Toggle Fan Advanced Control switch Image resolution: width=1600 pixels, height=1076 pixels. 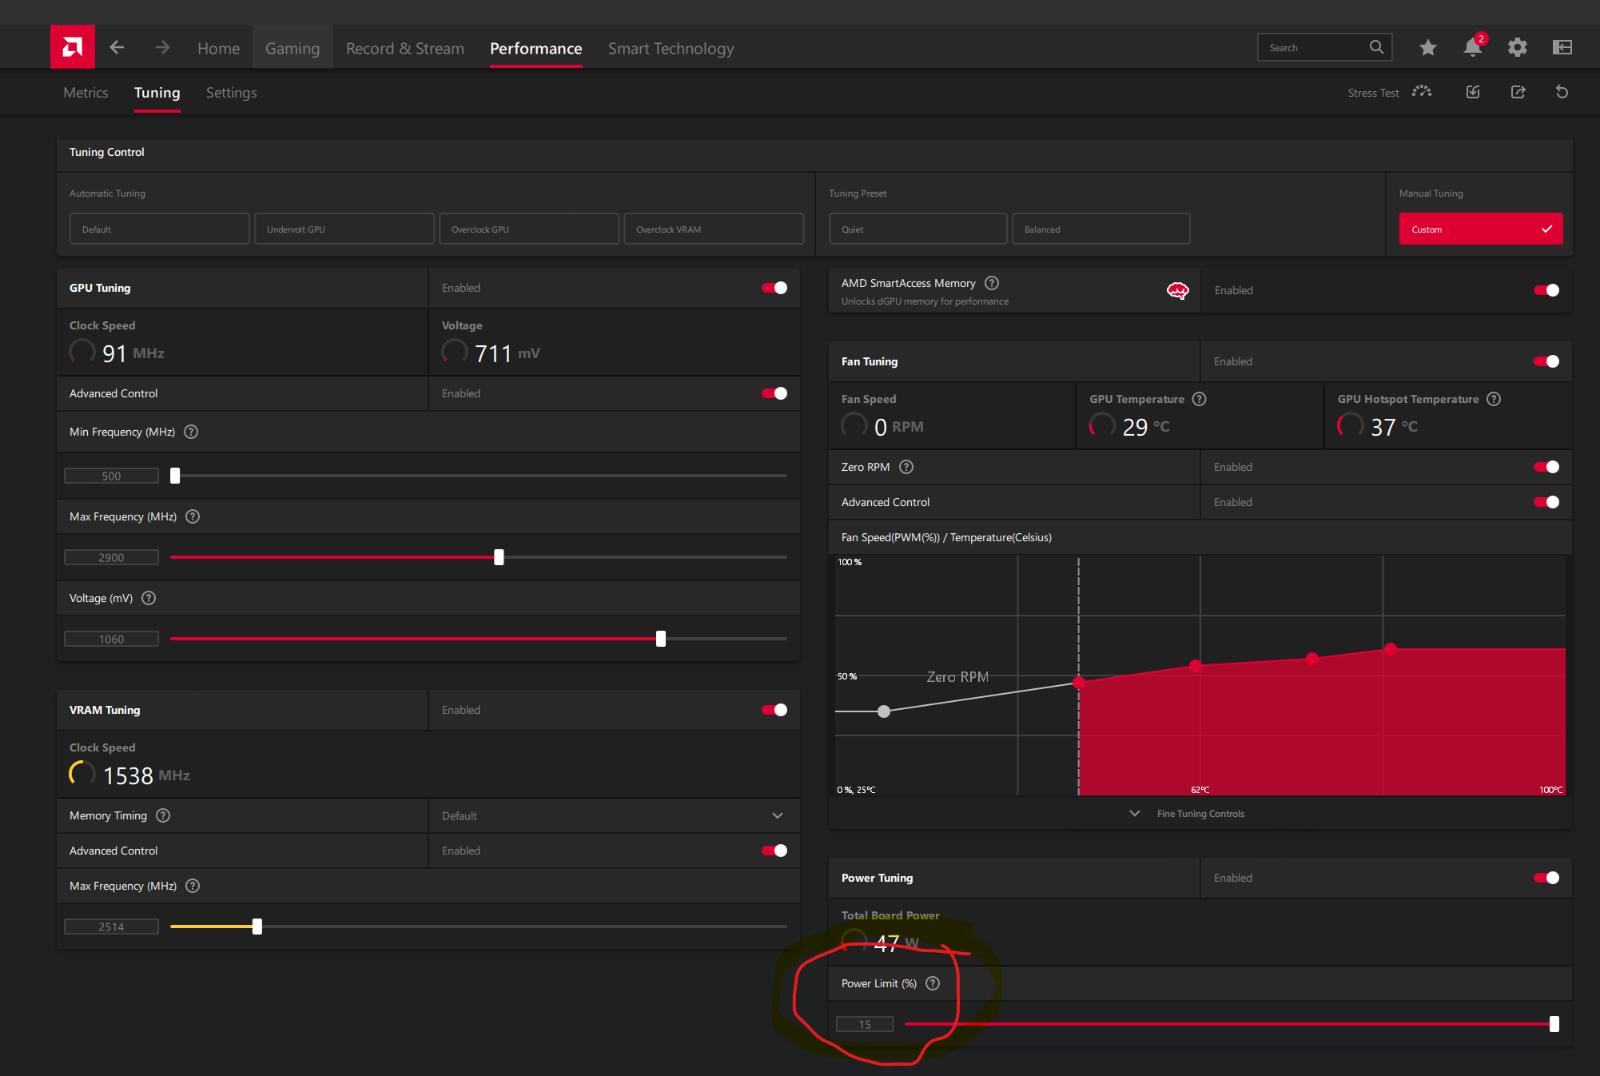coord(1547,502)
